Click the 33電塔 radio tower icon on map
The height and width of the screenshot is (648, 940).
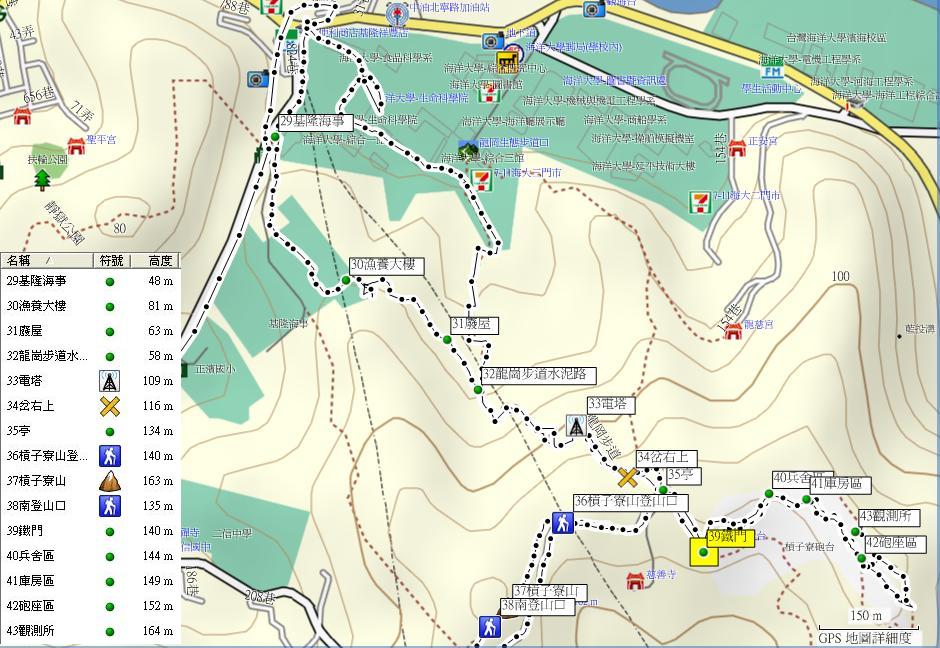[576, 426]
